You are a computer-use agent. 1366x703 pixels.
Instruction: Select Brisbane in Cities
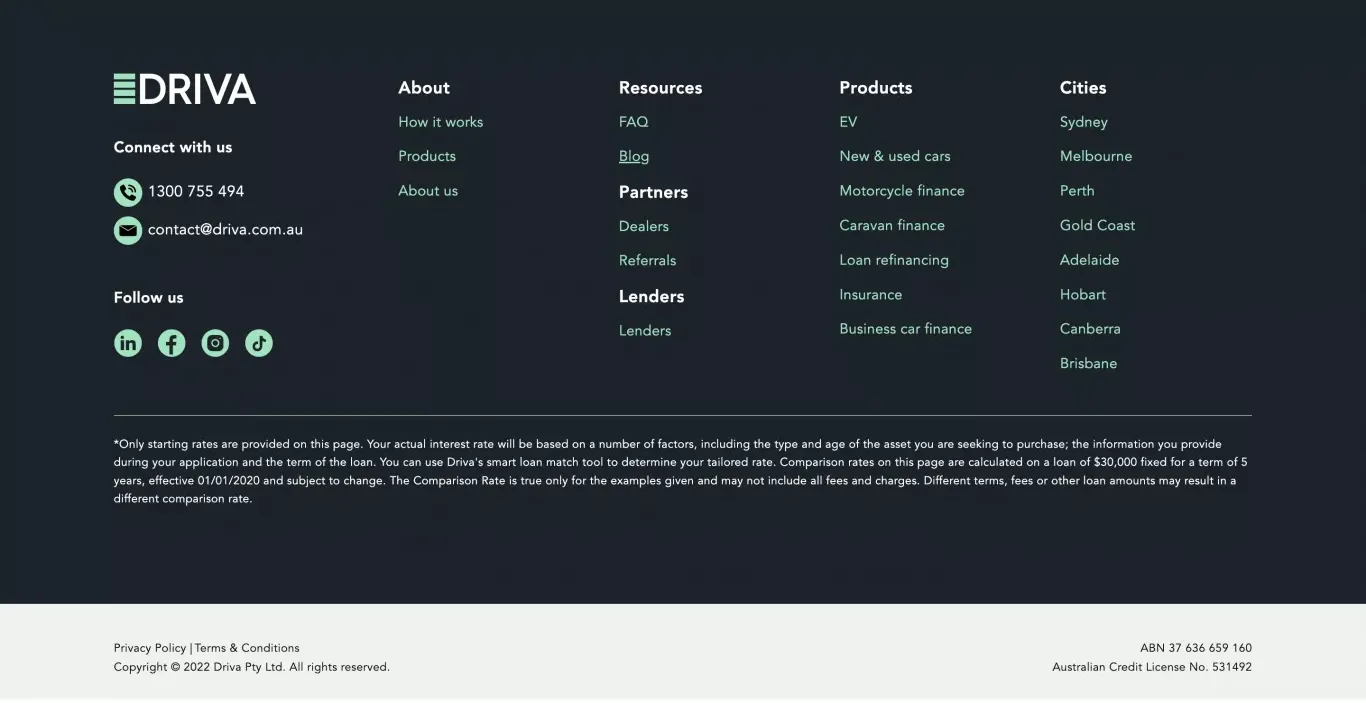[x=1089, y=363]
